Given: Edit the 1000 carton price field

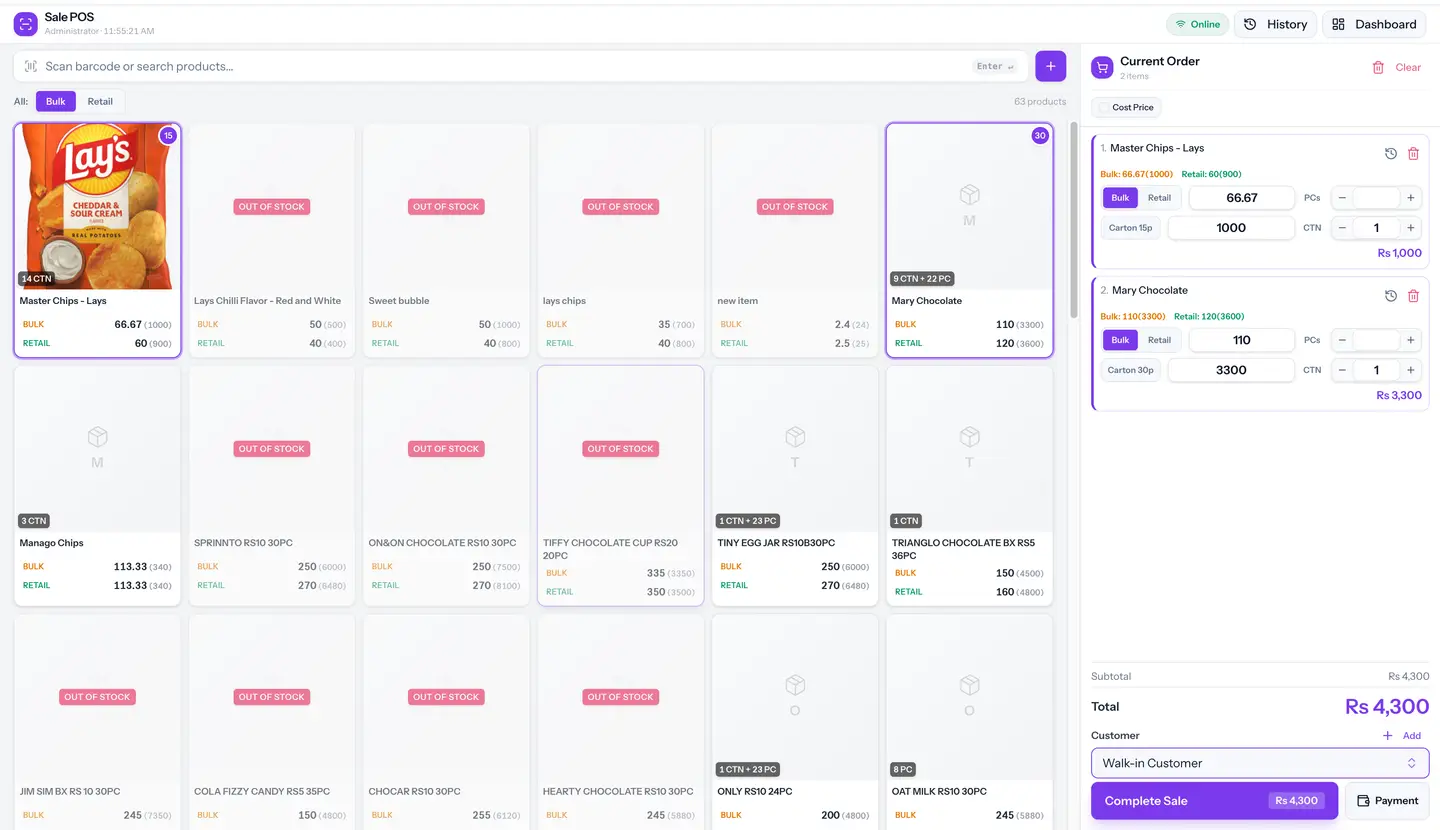Looking at the screenshot, I should [1231, 228].
